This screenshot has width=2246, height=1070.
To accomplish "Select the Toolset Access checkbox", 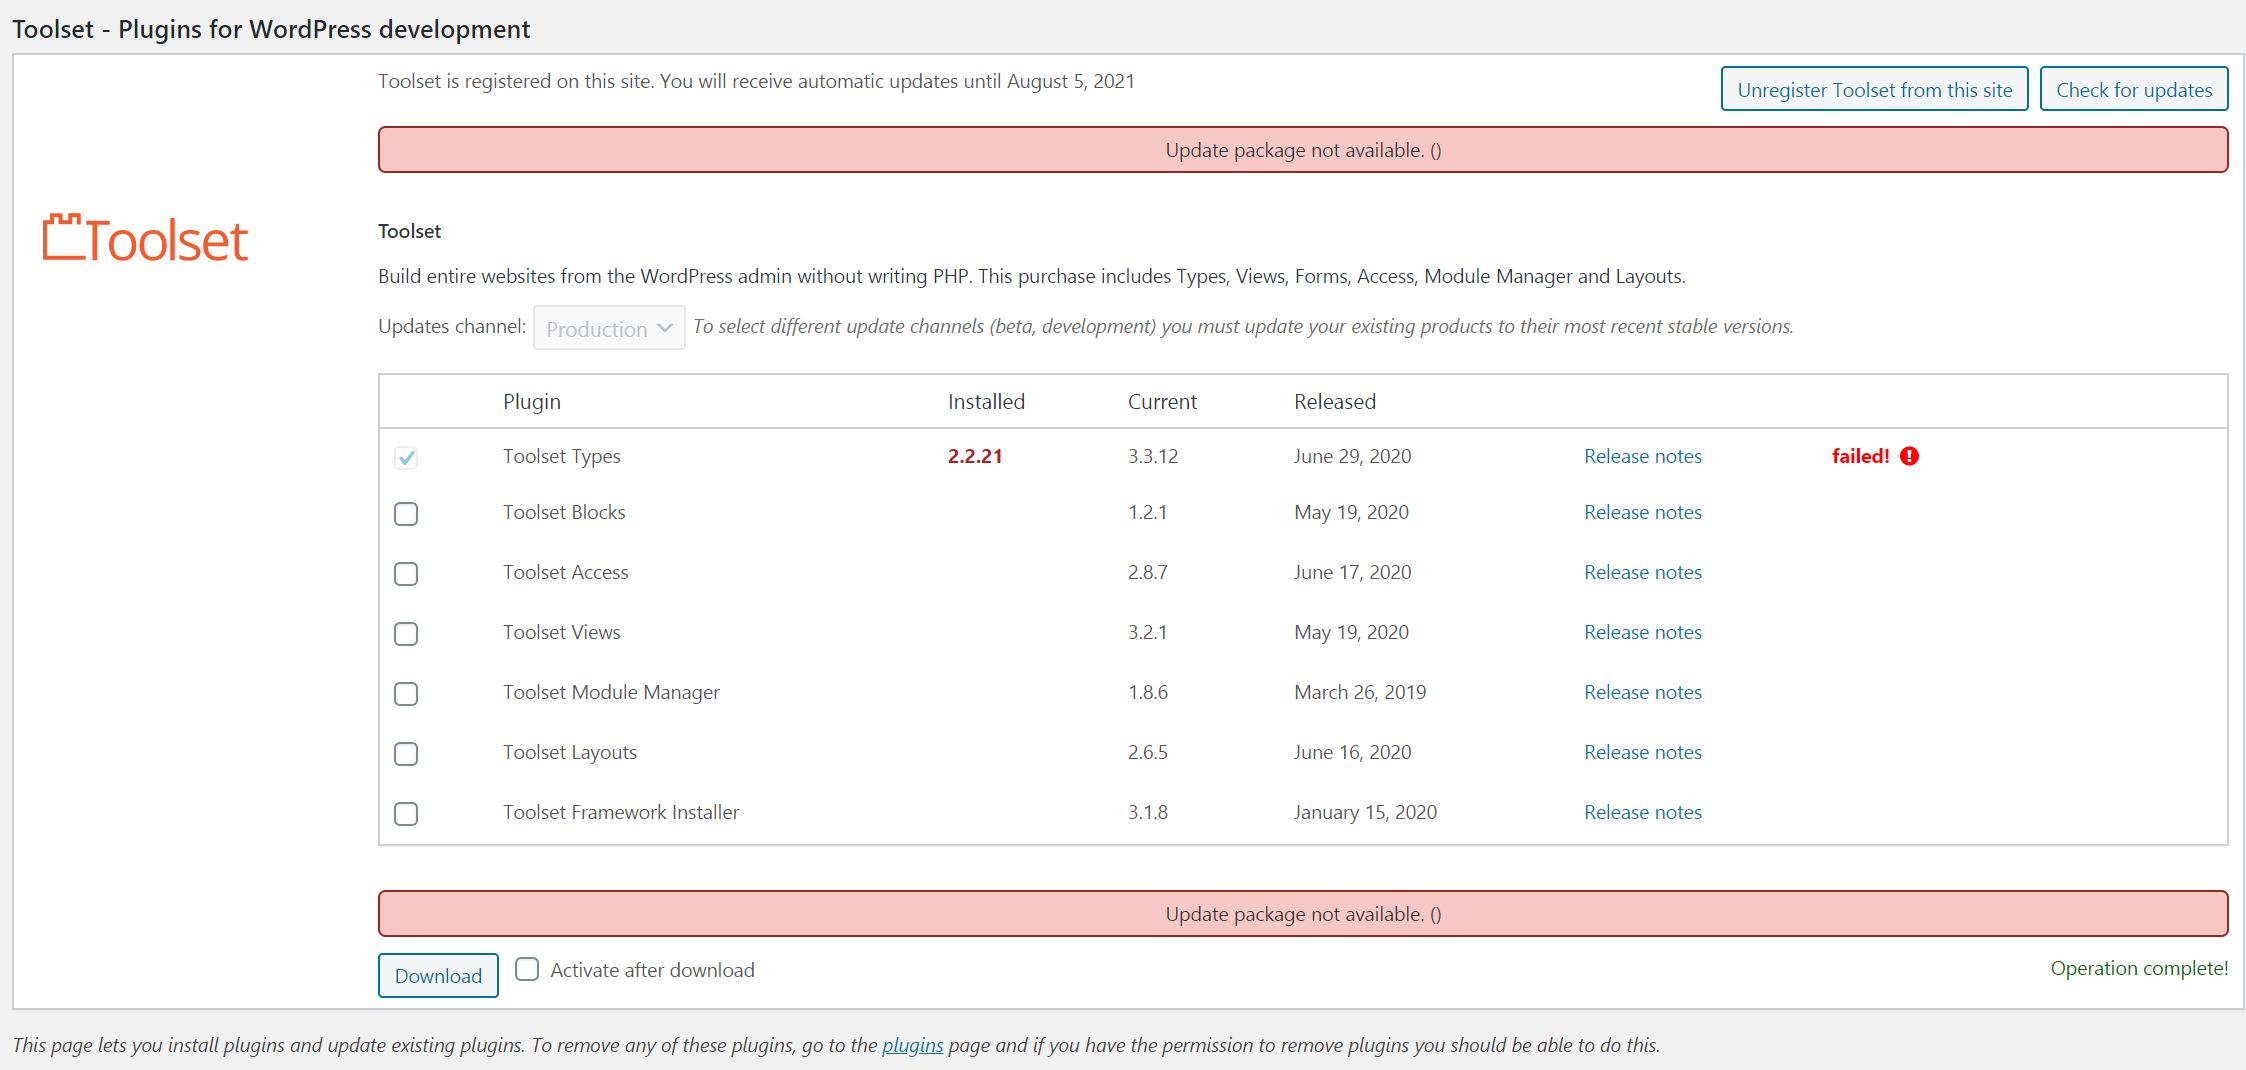I will click(x=406, y=574).
